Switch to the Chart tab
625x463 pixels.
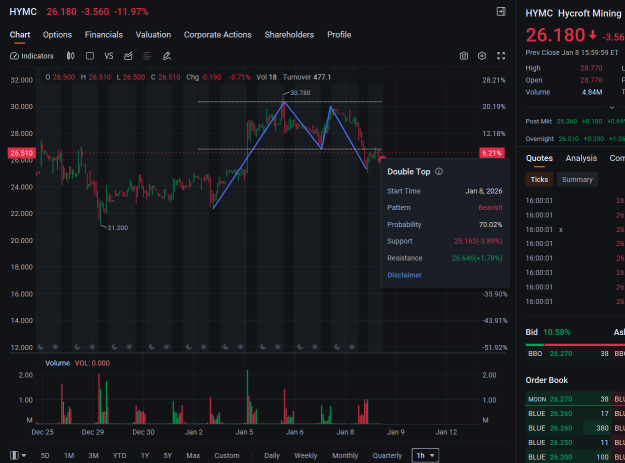tap(20, 35)
